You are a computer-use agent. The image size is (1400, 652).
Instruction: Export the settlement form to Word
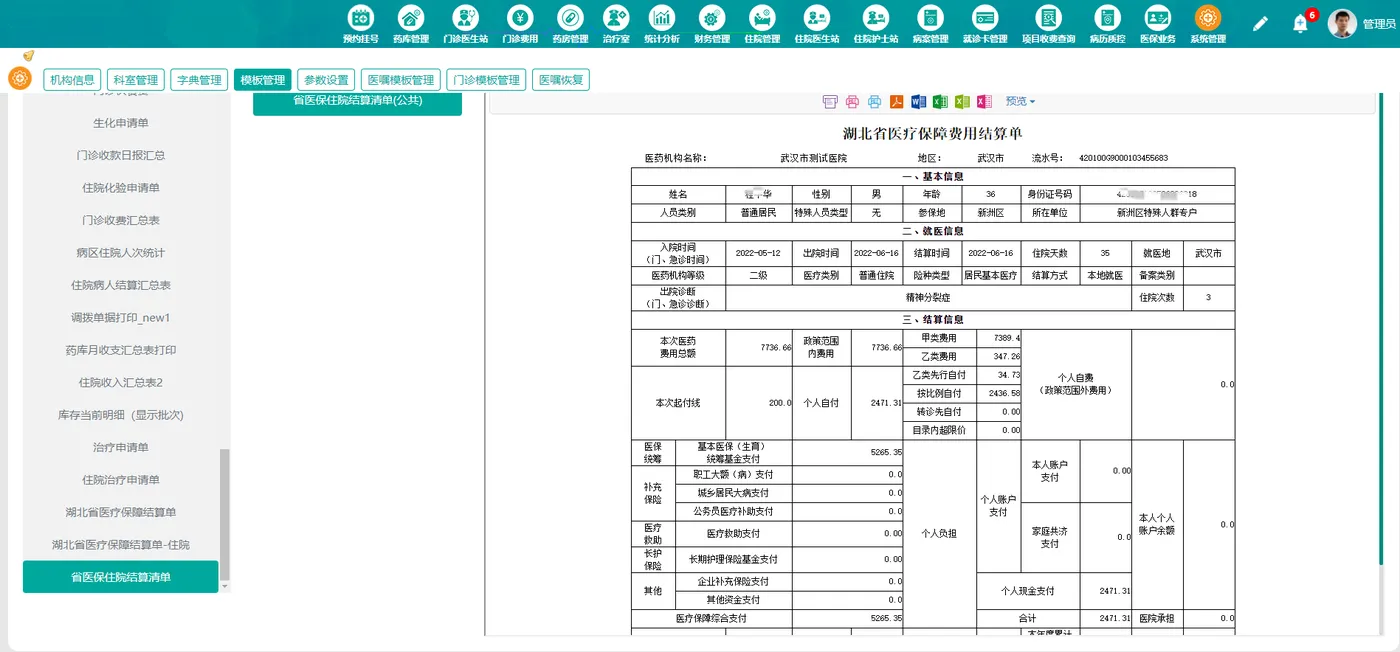(920, 101)
